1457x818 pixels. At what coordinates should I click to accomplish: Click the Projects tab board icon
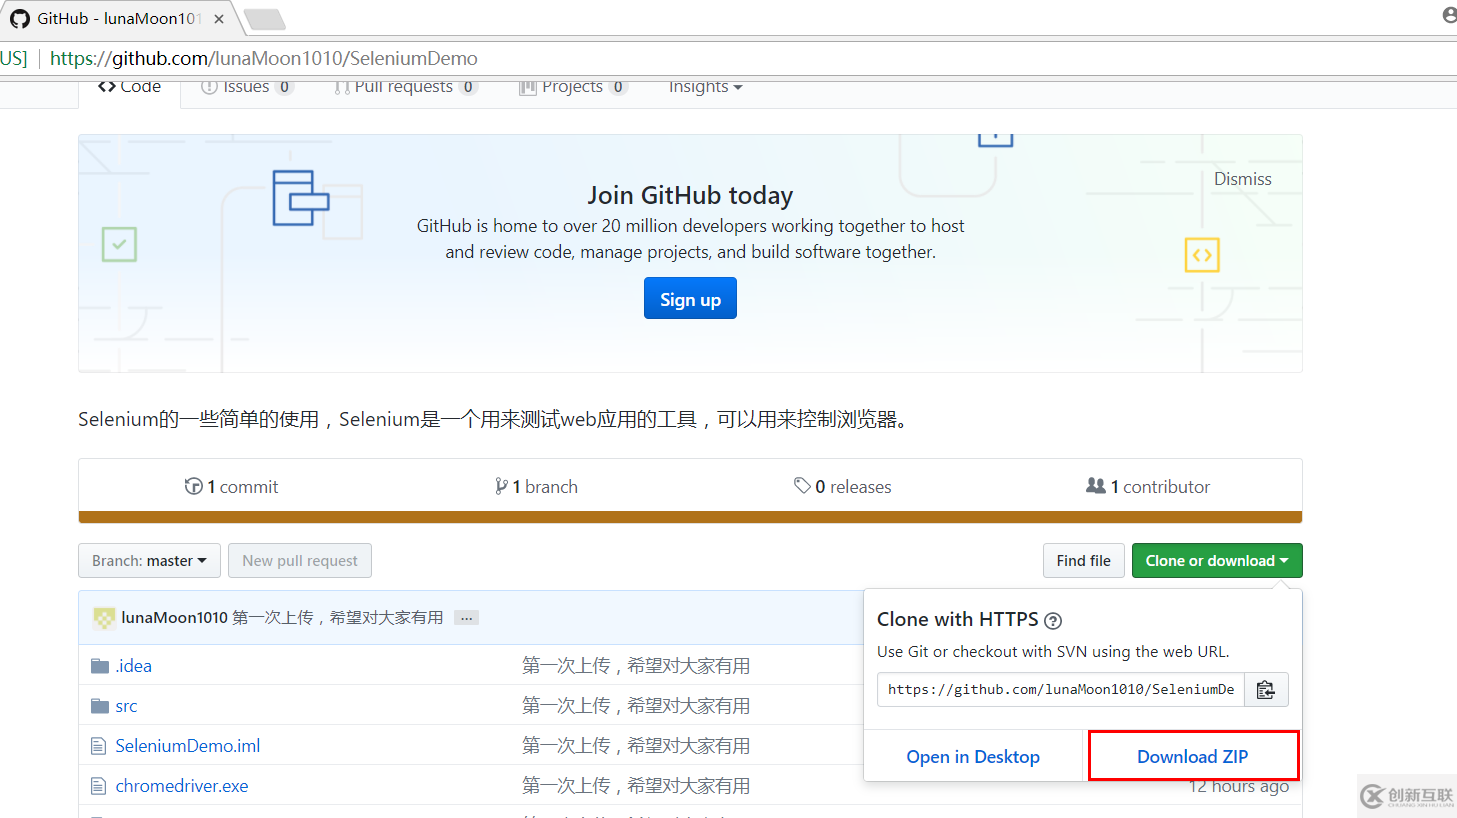click(527, 87)
